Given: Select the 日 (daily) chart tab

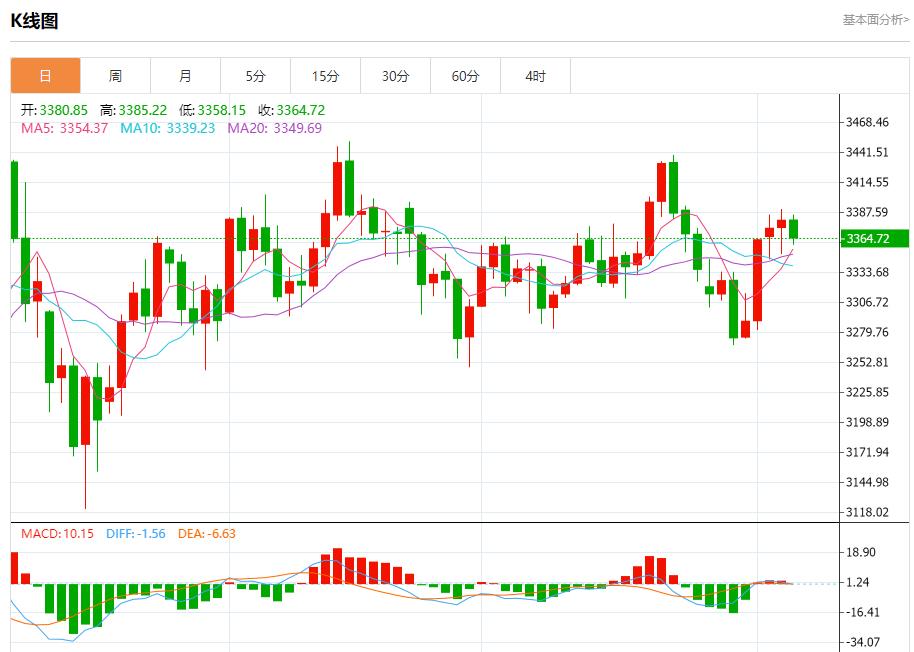Looking at the screenshot, I should point(45,76).
